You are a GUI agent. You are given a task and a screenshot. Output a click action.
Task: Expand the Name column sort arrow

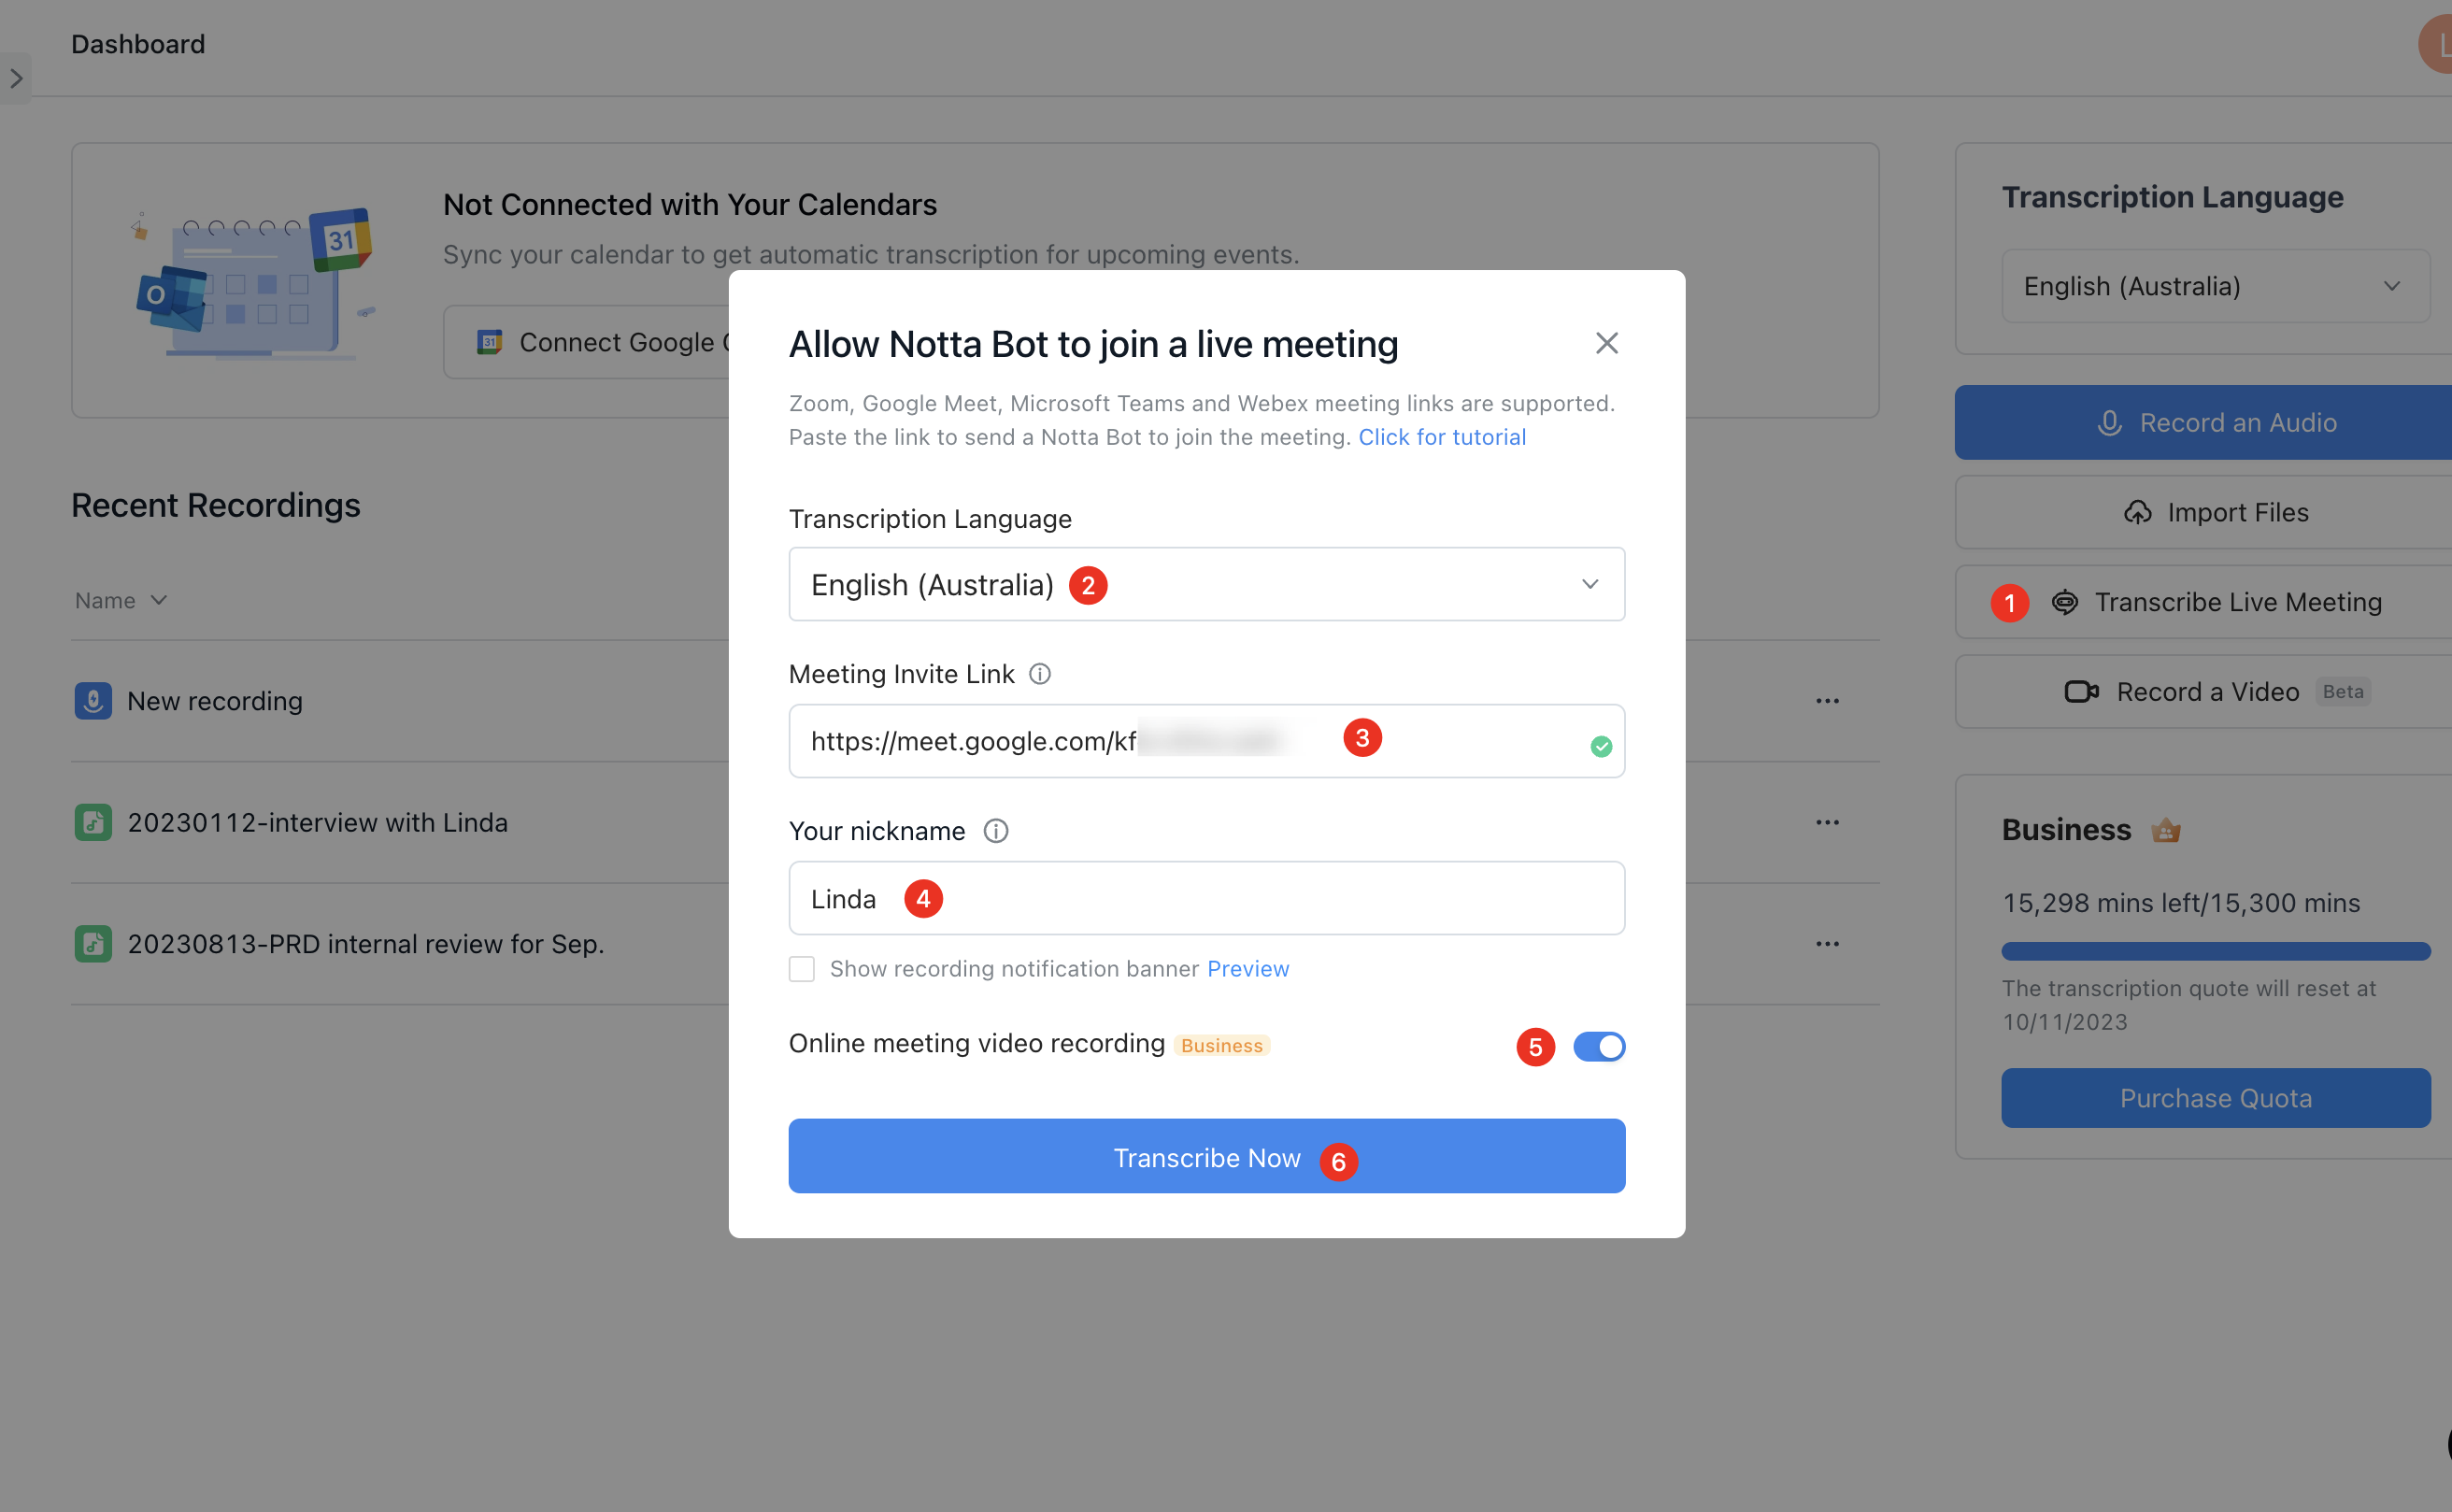160,600
